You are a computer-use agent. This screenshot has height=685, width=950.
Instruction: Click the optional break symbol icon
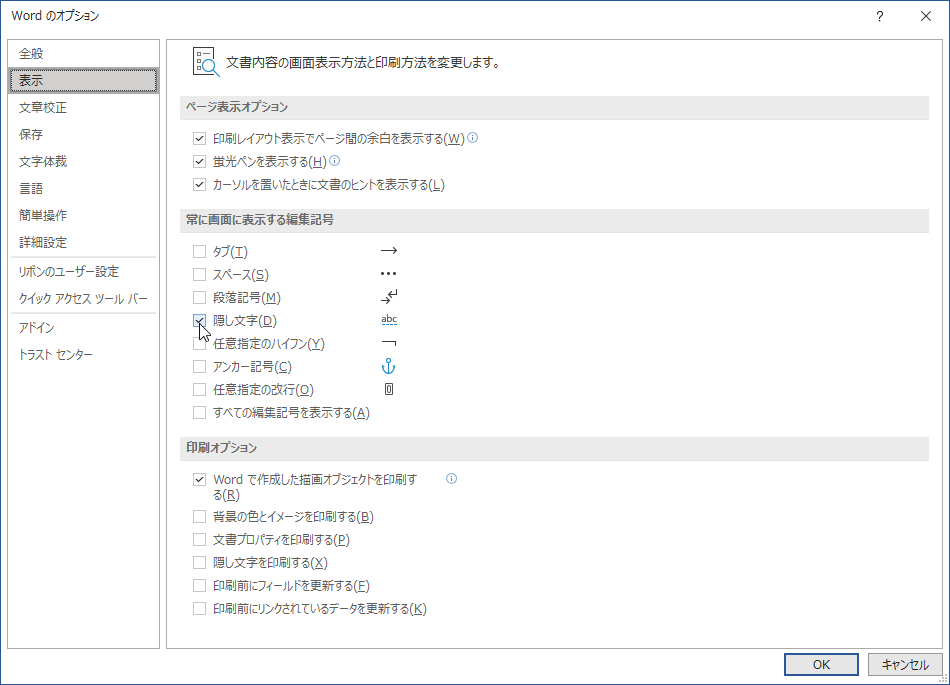click(389, 389)
